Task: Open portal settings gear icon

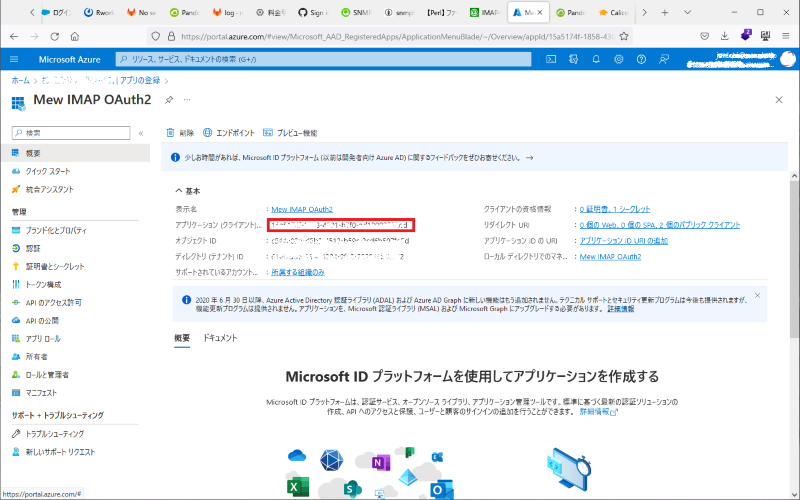Action: point(619,59)
